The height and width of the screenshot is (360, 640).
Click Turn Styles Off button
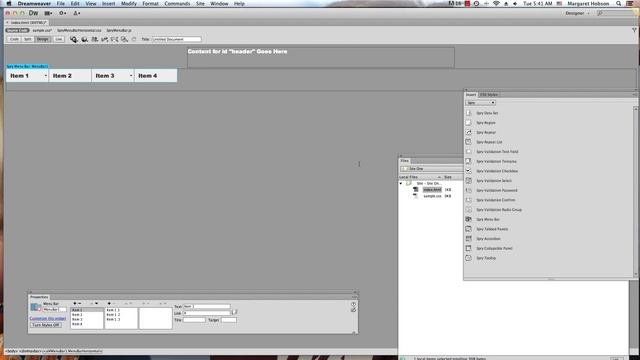click(46, 325)
